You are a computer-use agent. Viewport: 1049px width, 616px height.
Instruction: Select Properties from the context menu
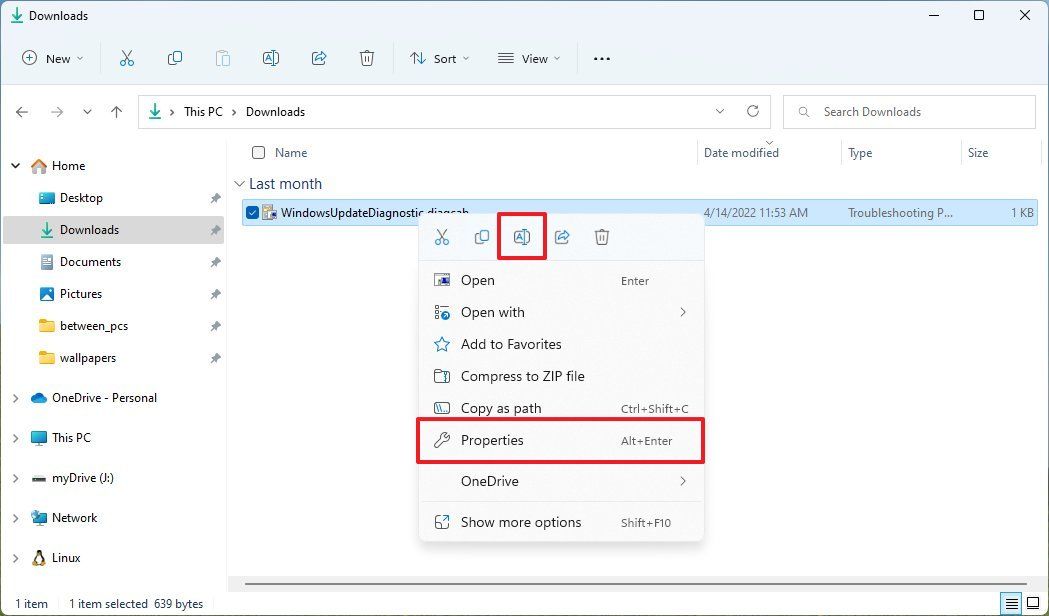point(492,440)
